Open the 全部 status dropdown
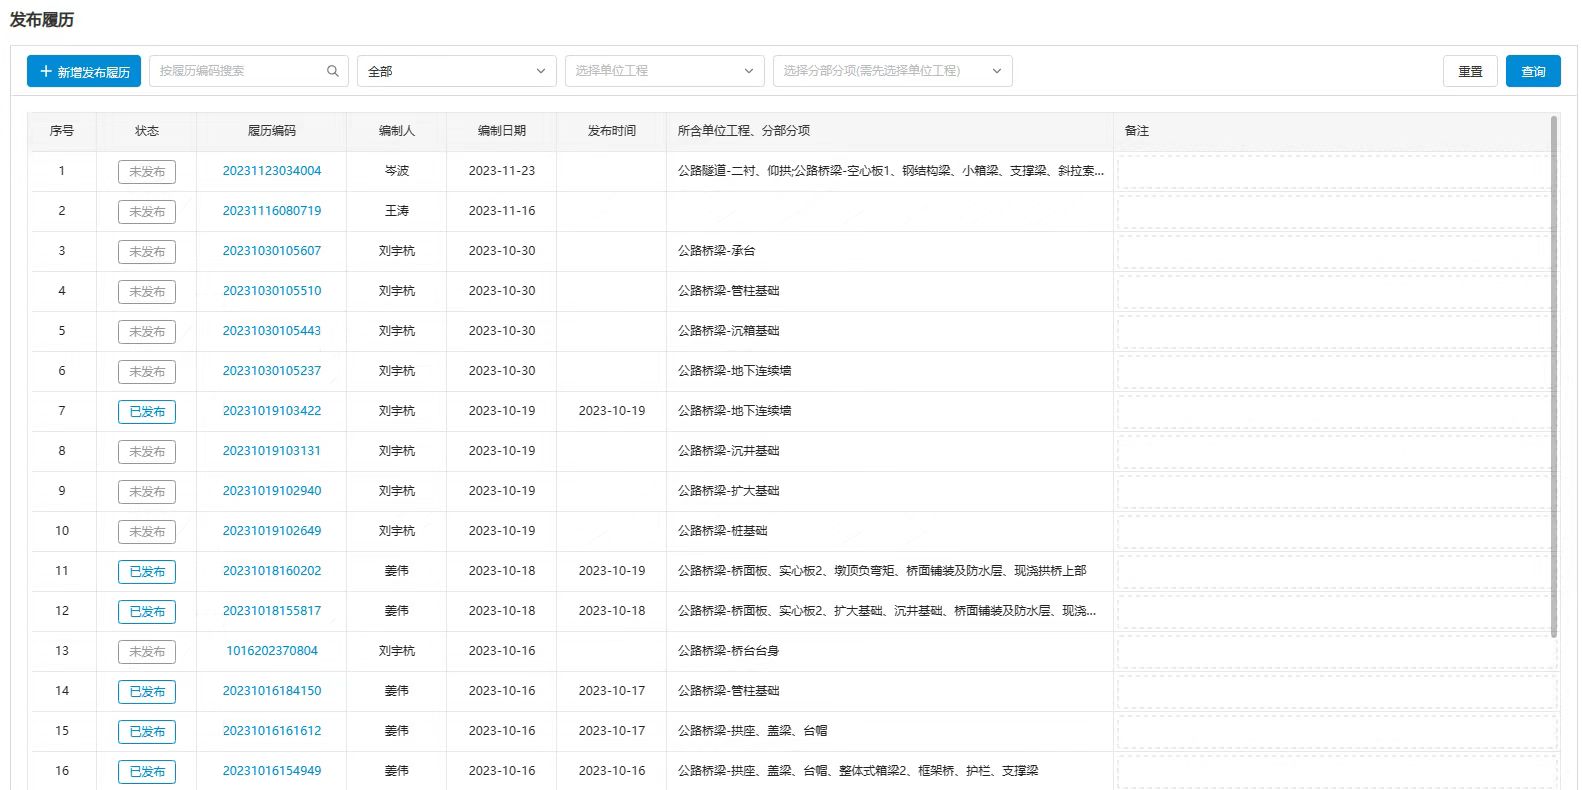 pyautogui.click(x=457, y=71)
